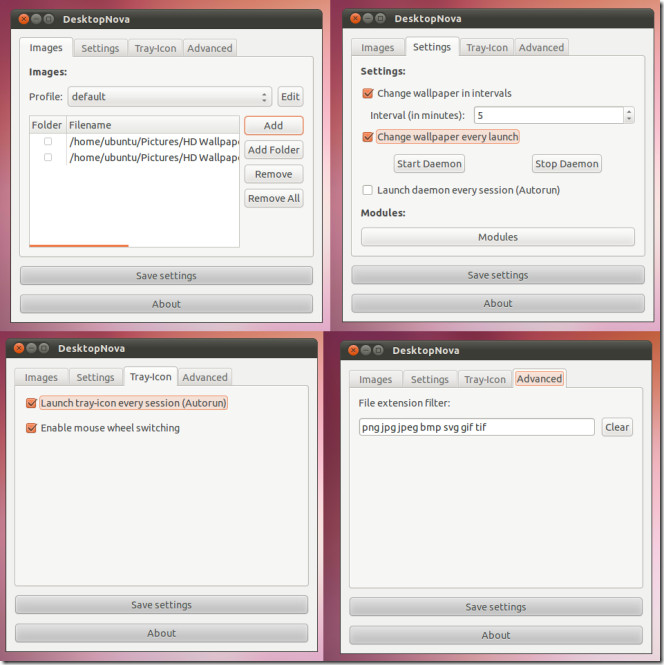
Task: Tick the Folder checkbox for the first wallpaper row
Action: (48, 141)
